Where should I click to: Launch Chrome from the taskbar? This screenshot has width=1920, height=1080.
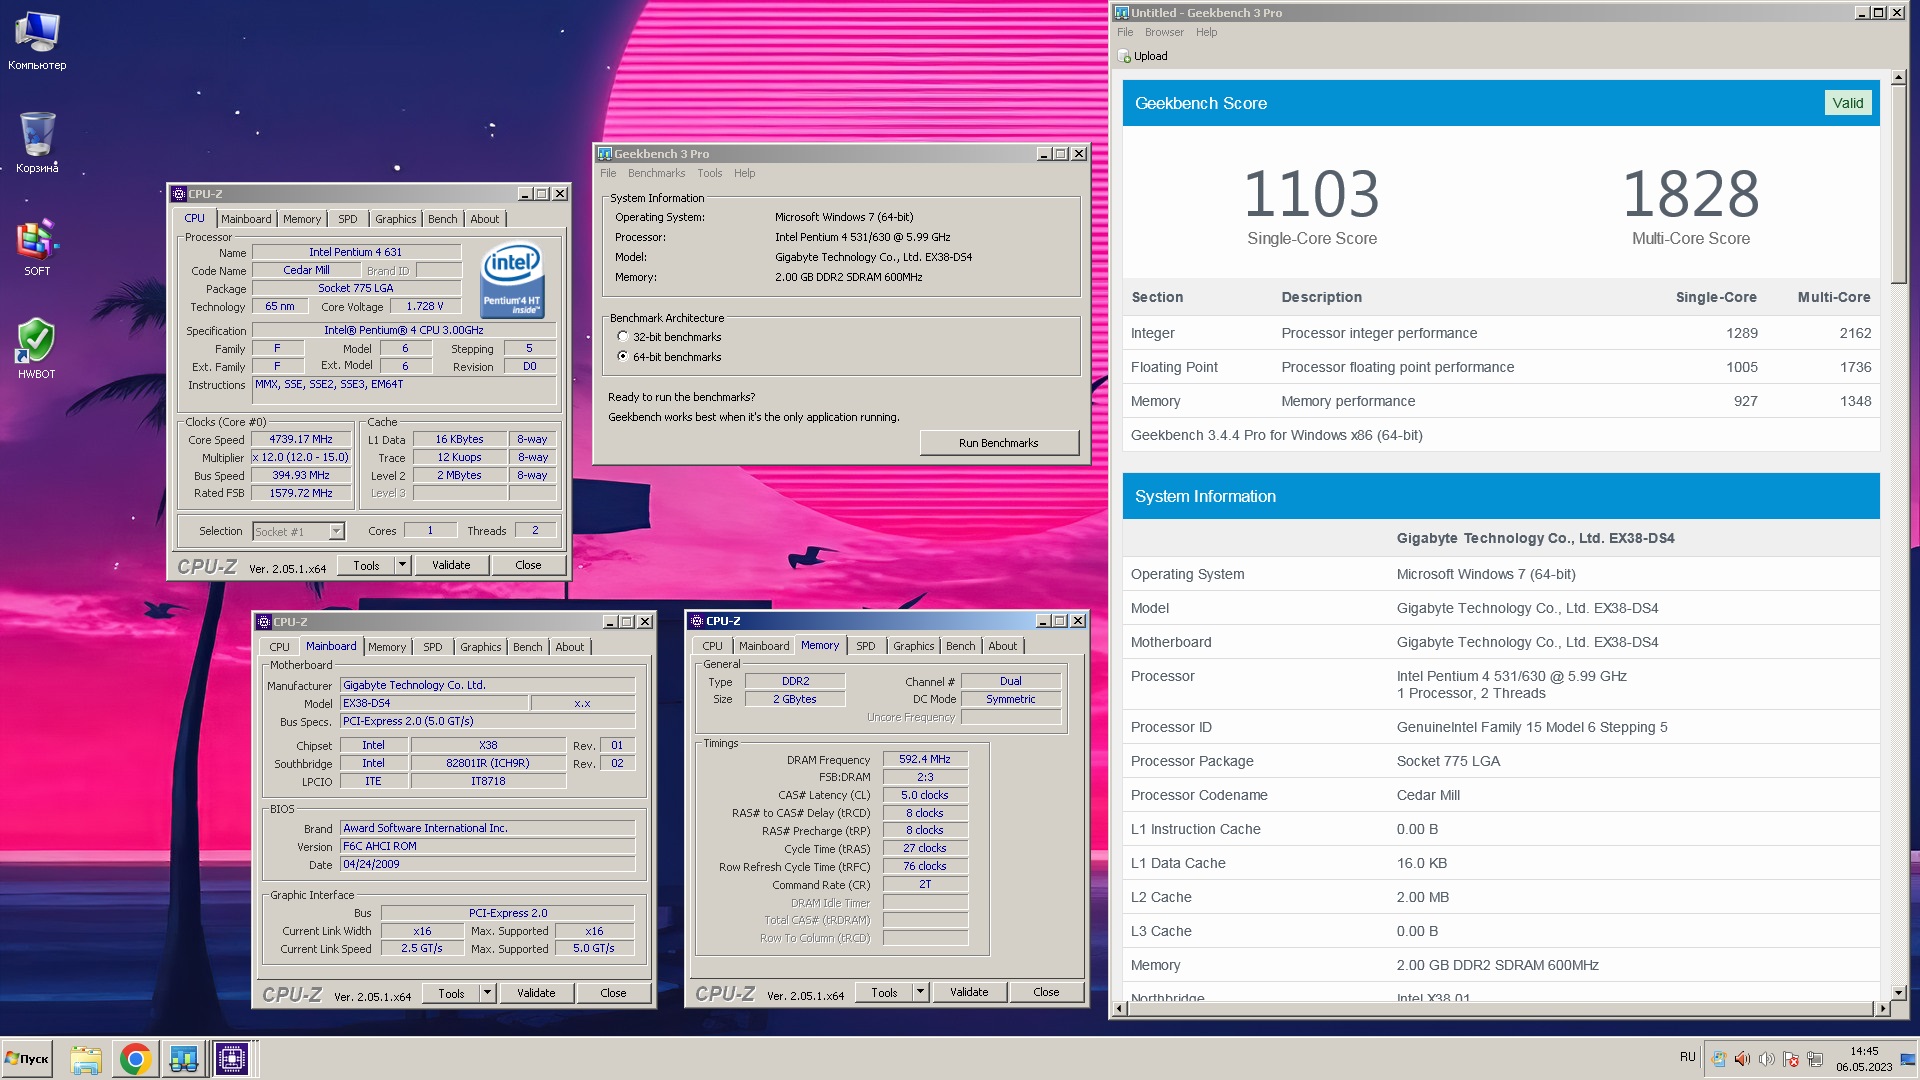click(x=135, y=1058)
